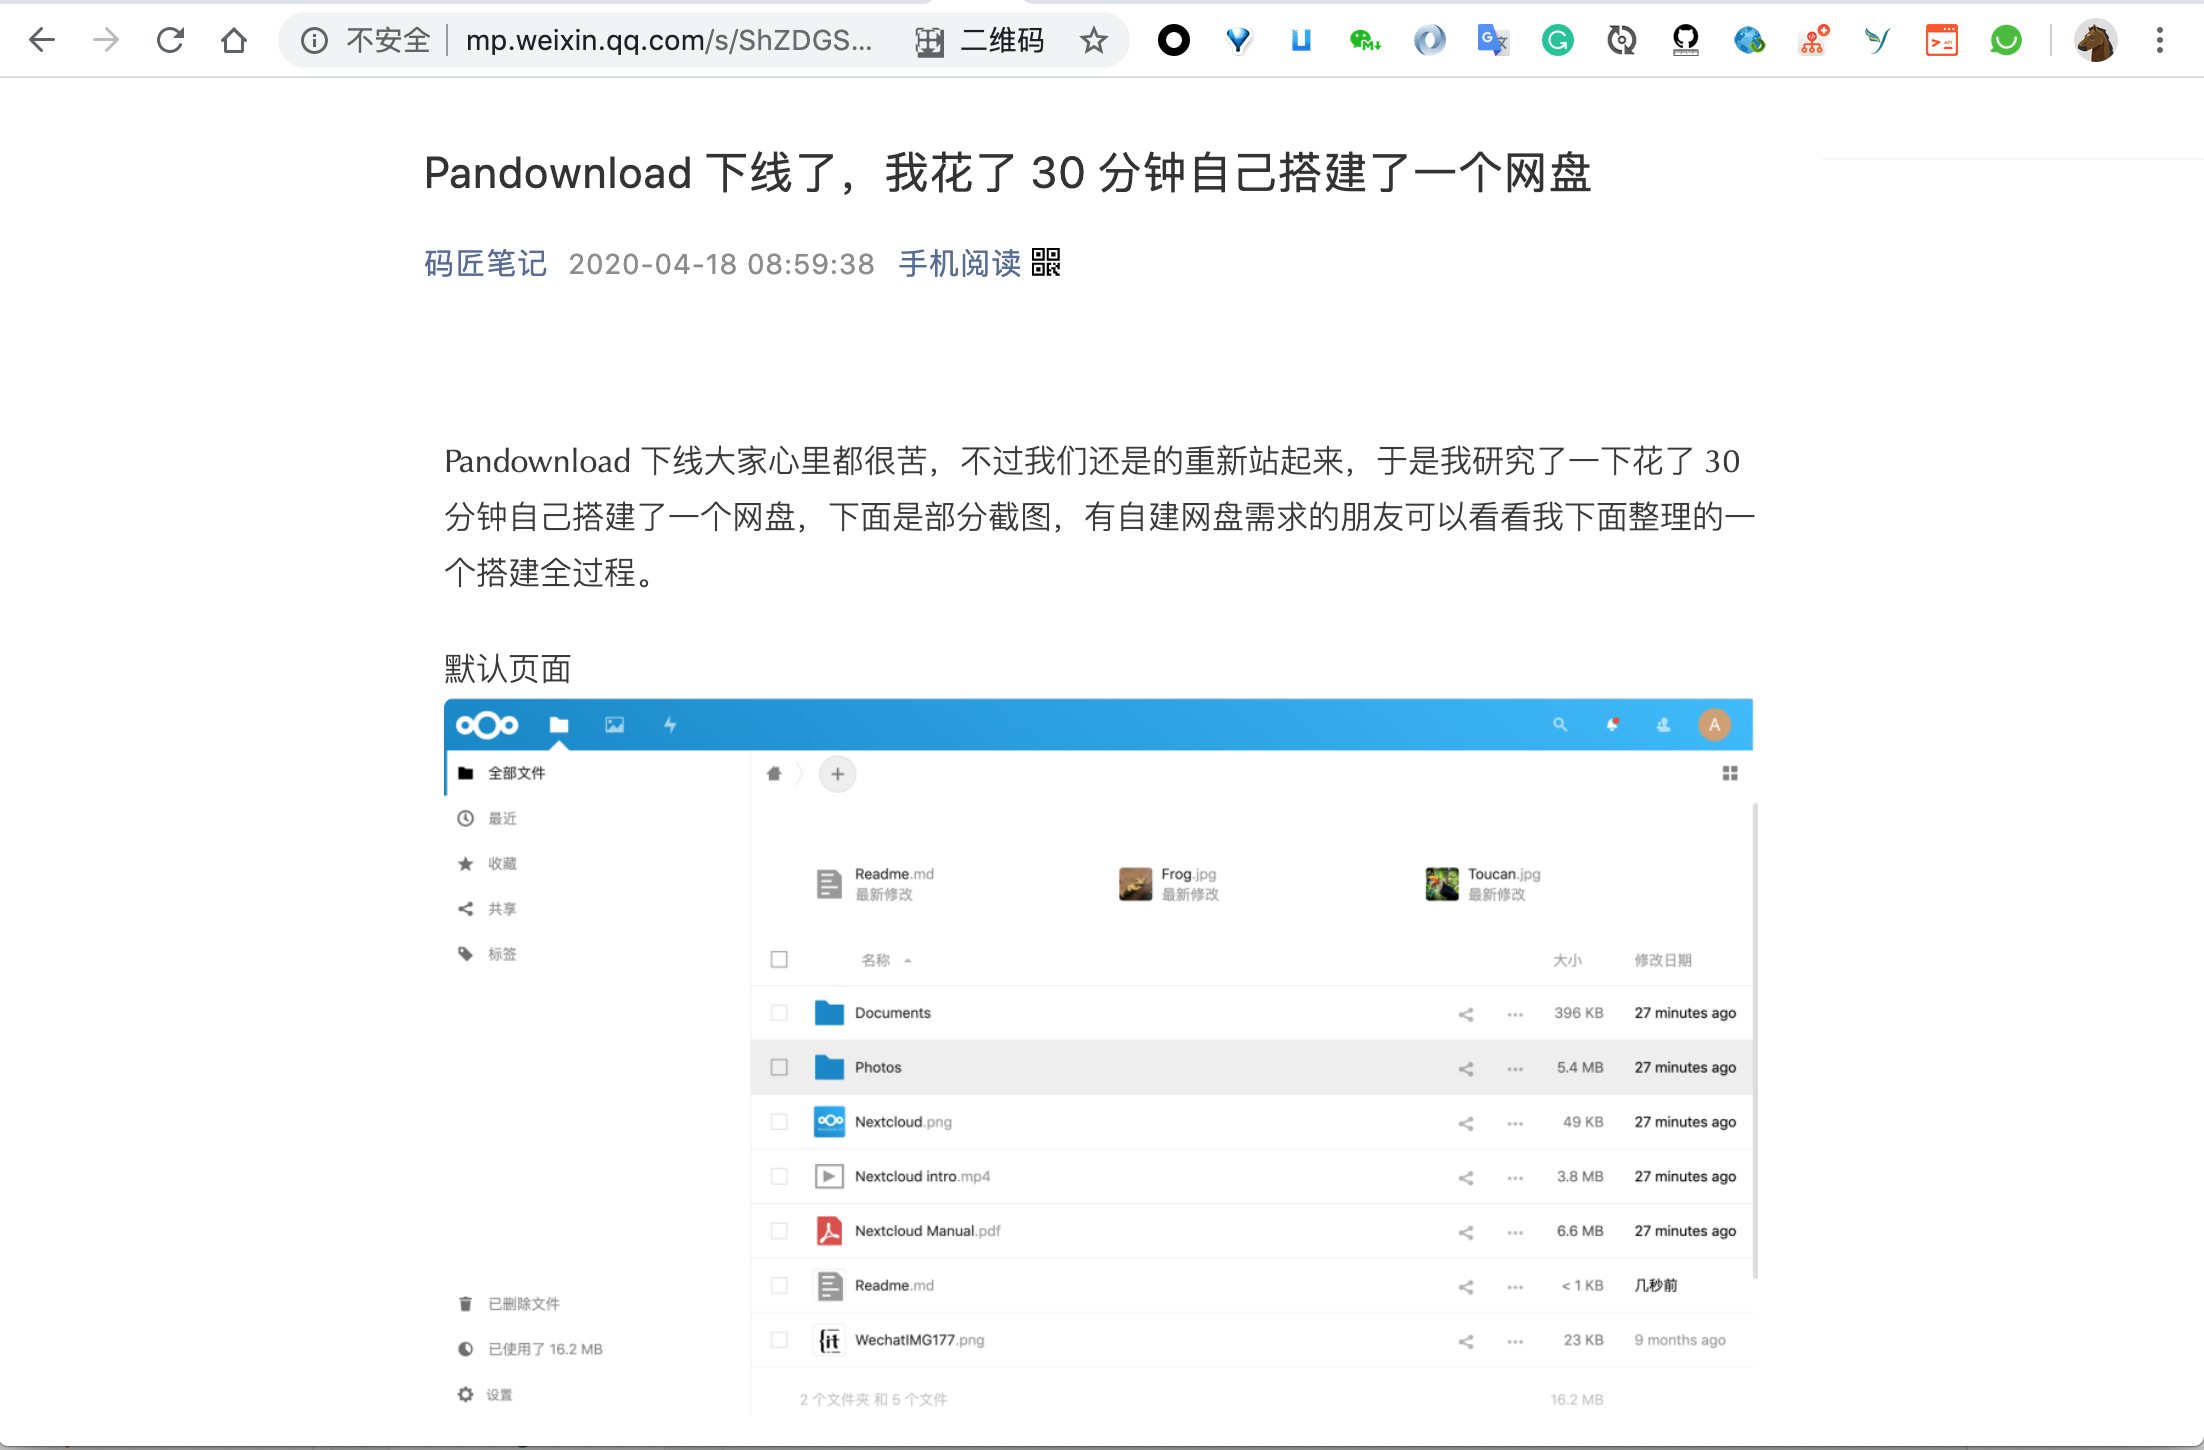Click the mp.weixin.qq.com address bar URL
Screen dimensions: 2204x1450
point(668,40)
